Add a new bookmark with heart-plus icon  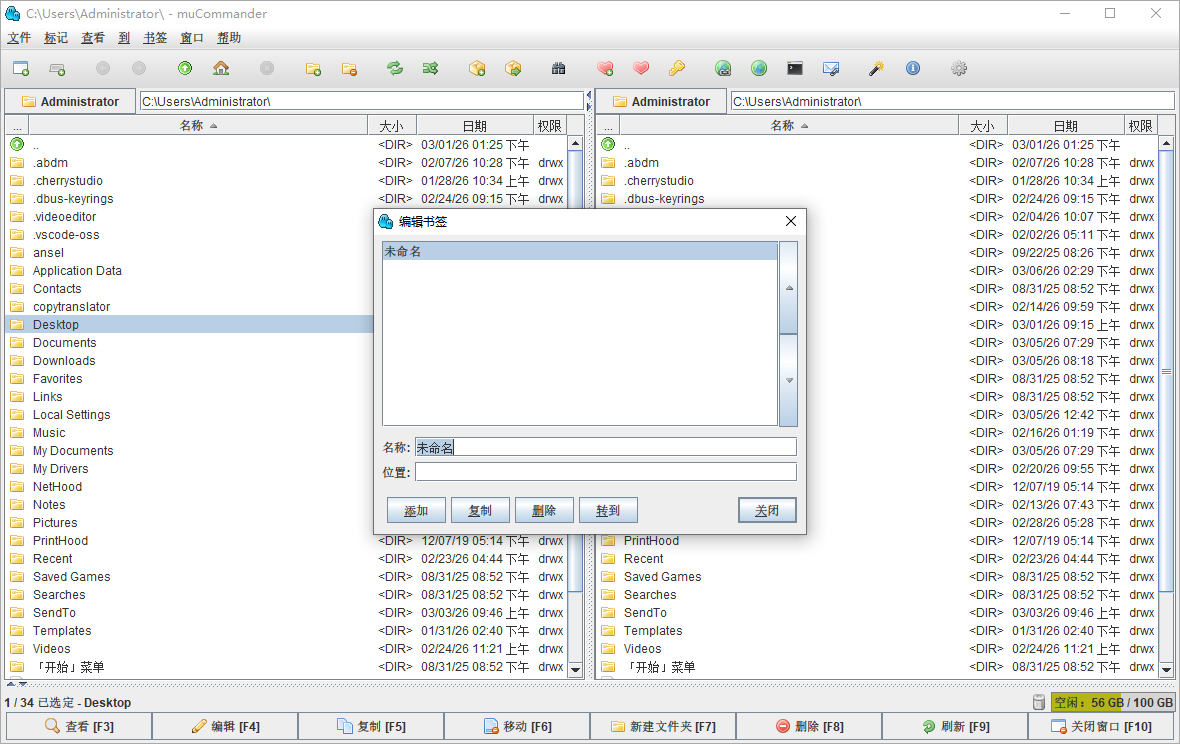coord(605,68)
